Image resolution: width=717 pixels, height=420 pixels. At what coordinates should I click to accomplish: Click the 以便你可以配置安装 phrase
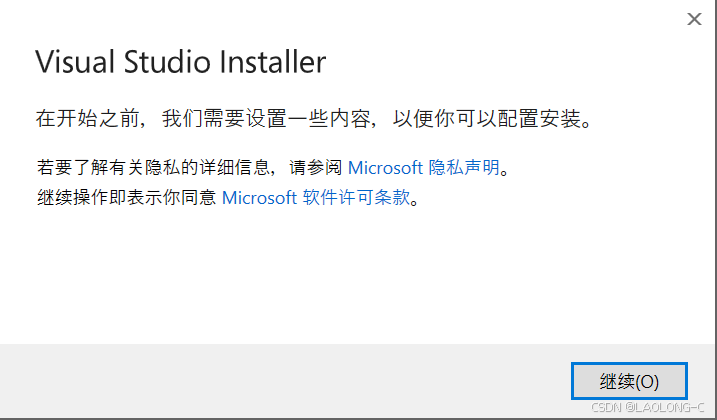coord(487,118)
